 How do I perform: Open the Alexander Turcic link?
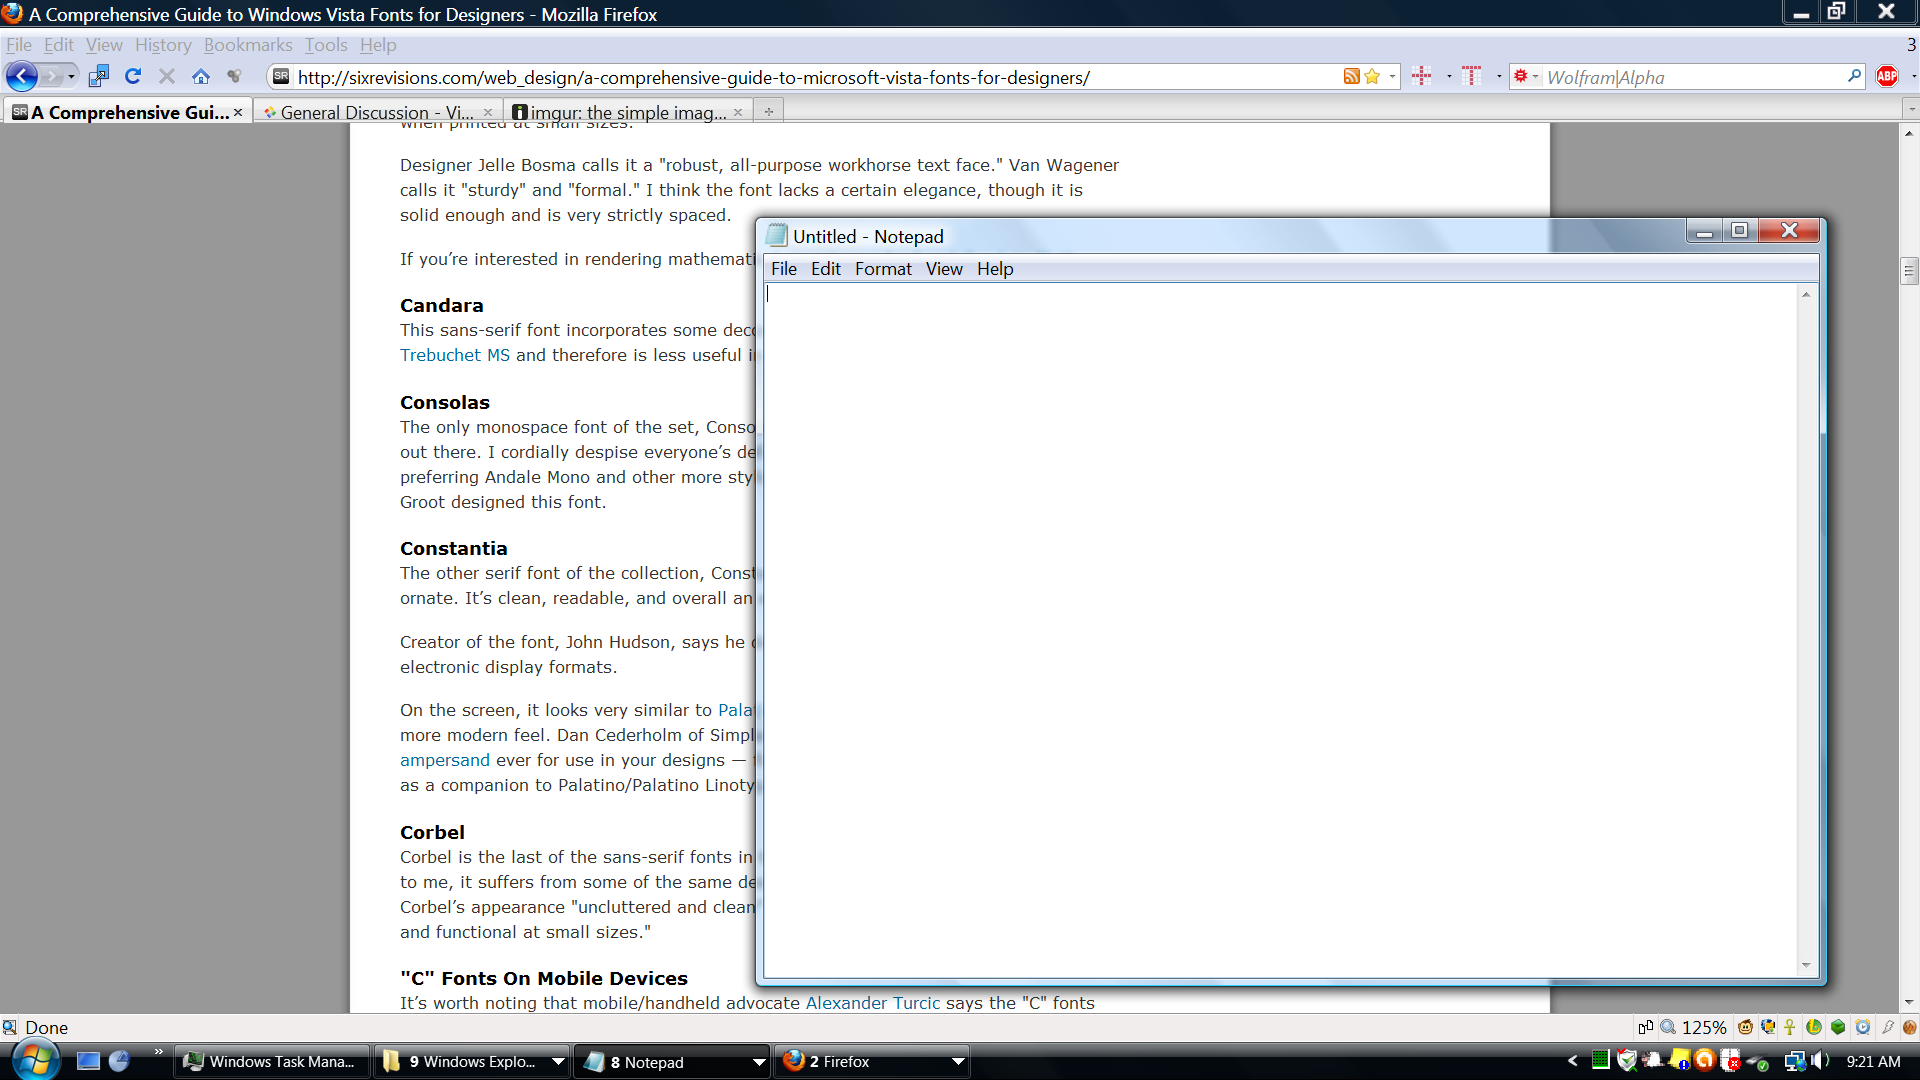[873, 1003]
